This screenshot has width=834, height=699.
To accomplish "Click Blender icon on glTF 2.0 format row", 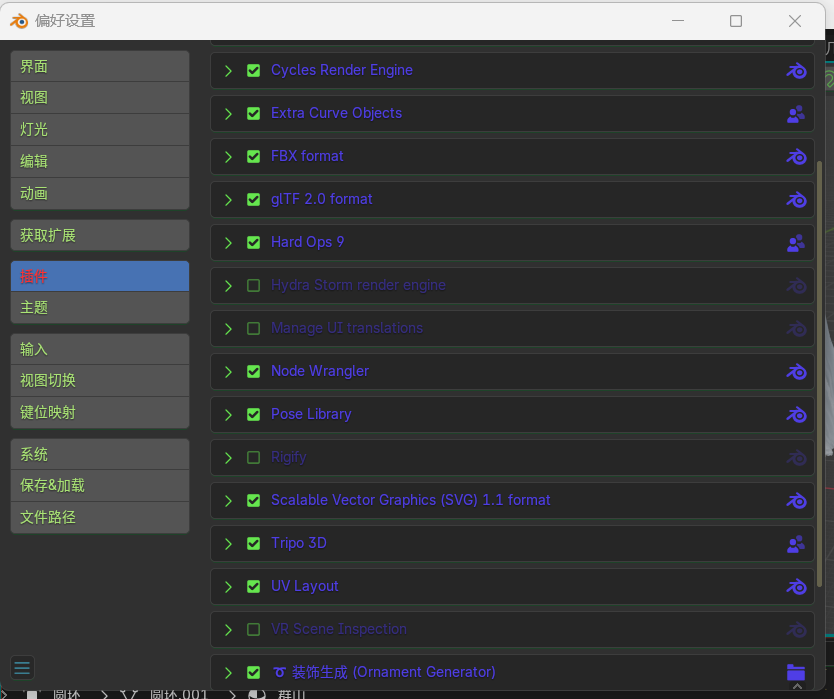I will click(x=796, y=200).
